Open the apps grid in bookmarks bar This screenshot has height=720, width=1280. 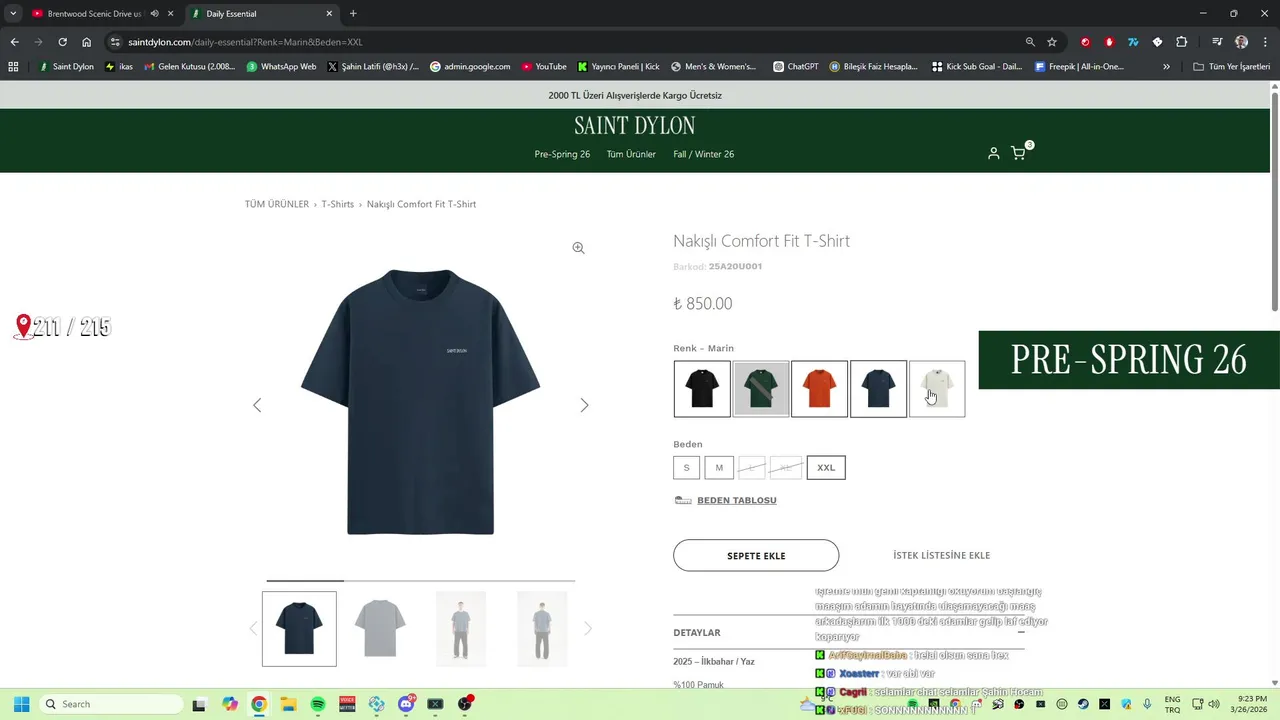pos(13,67)
